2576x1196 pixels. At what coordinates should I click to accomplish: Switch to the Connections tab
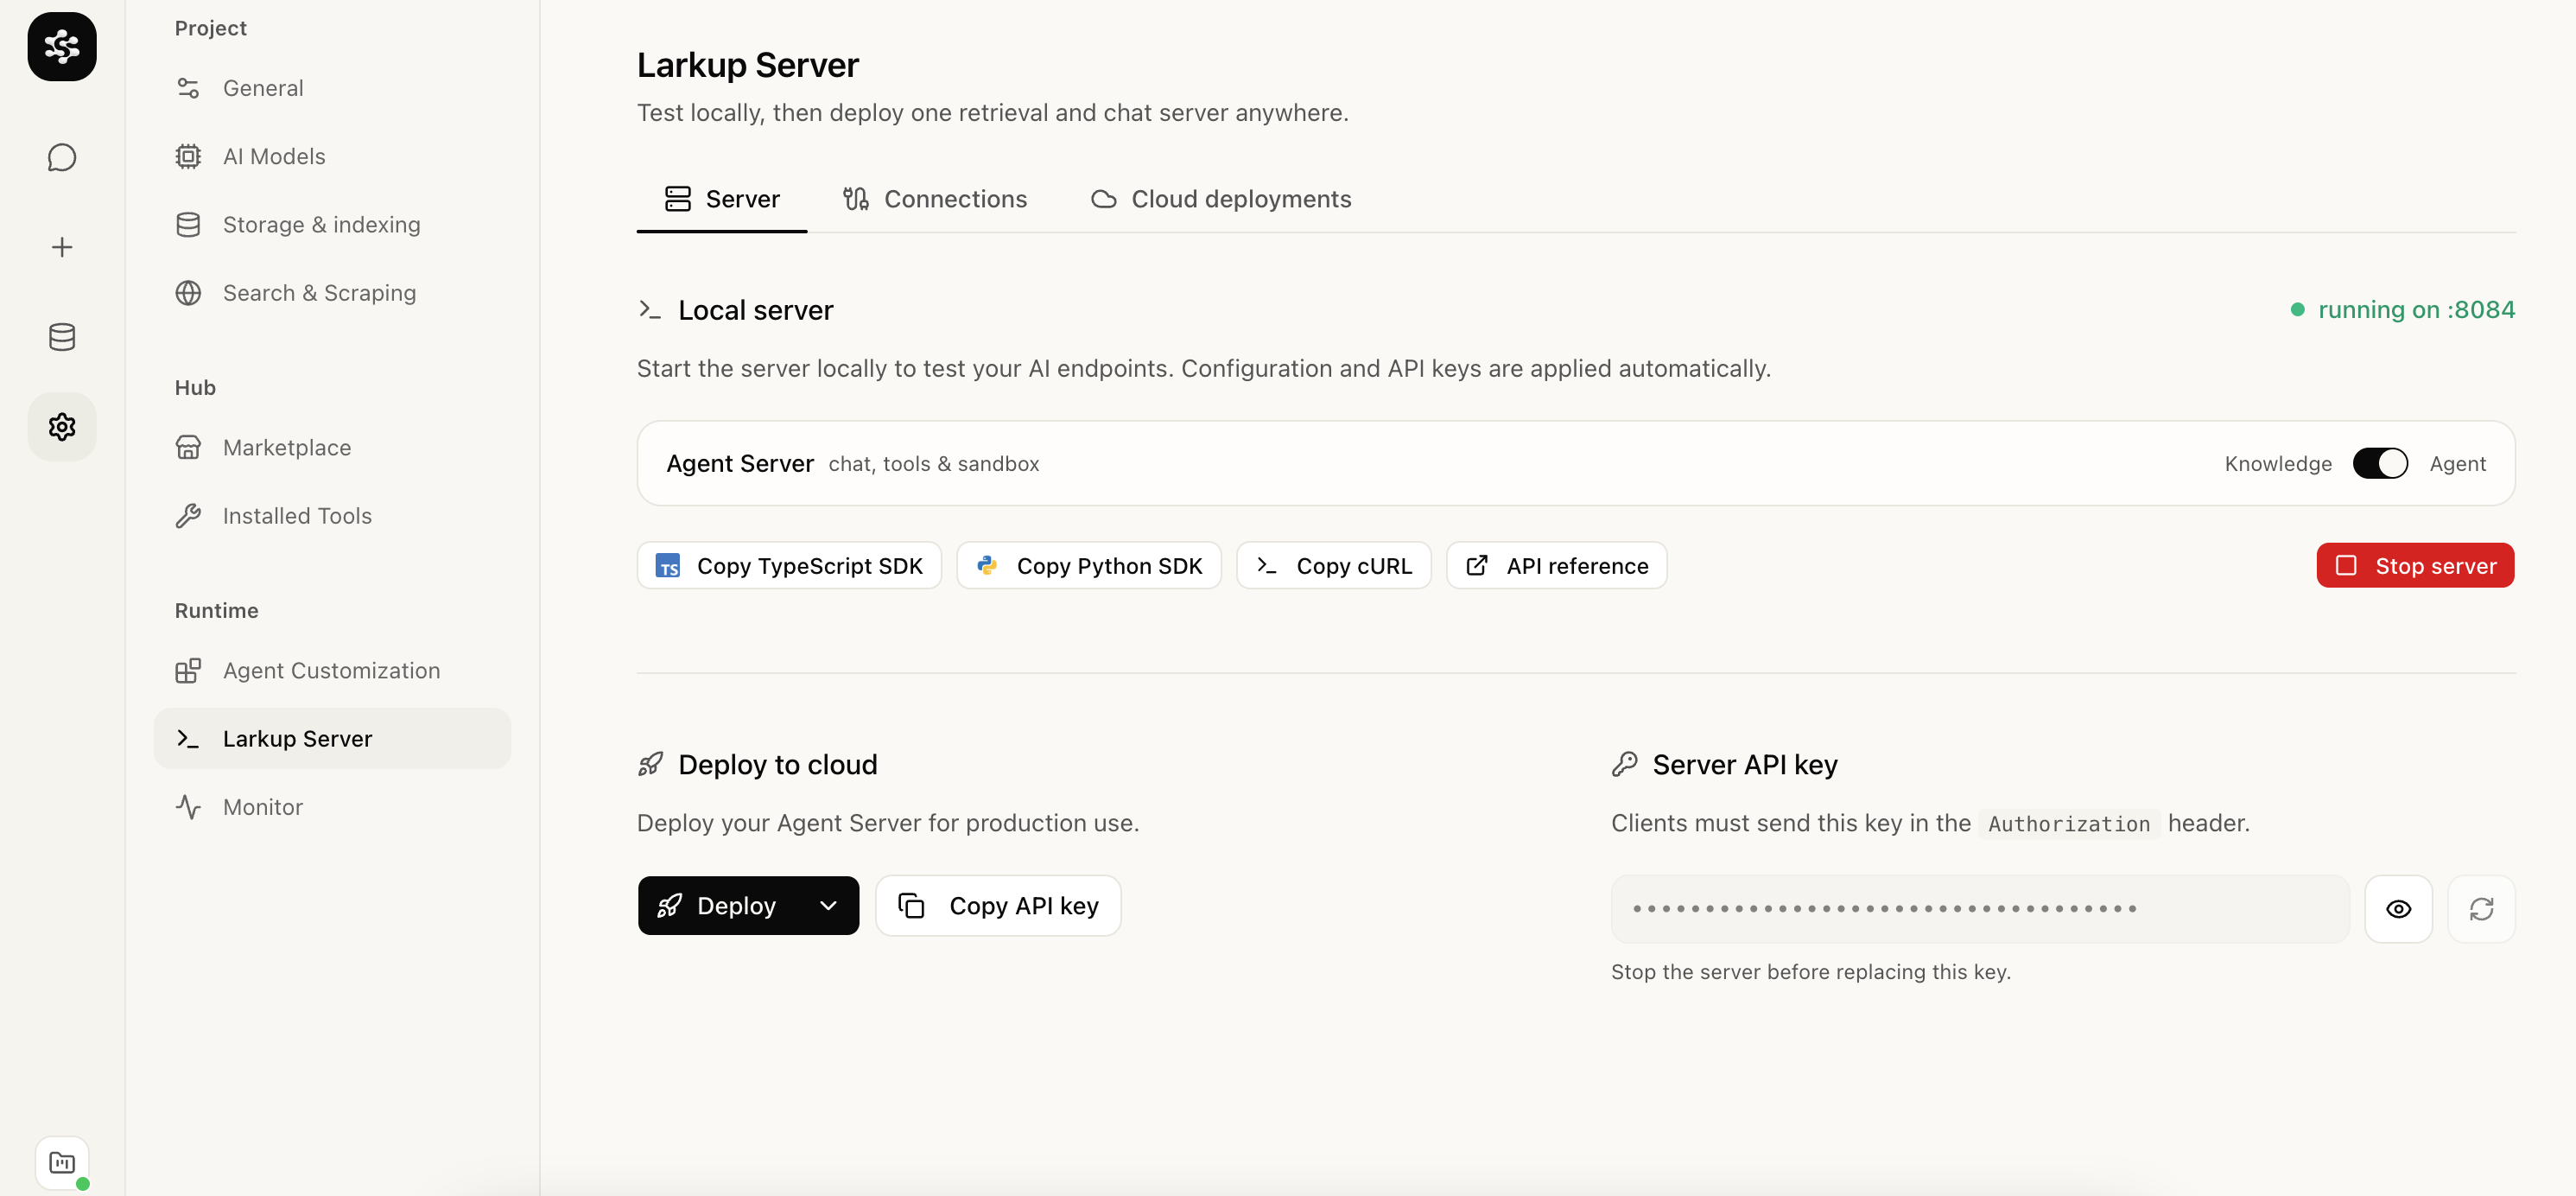click(x=935, y=199)
